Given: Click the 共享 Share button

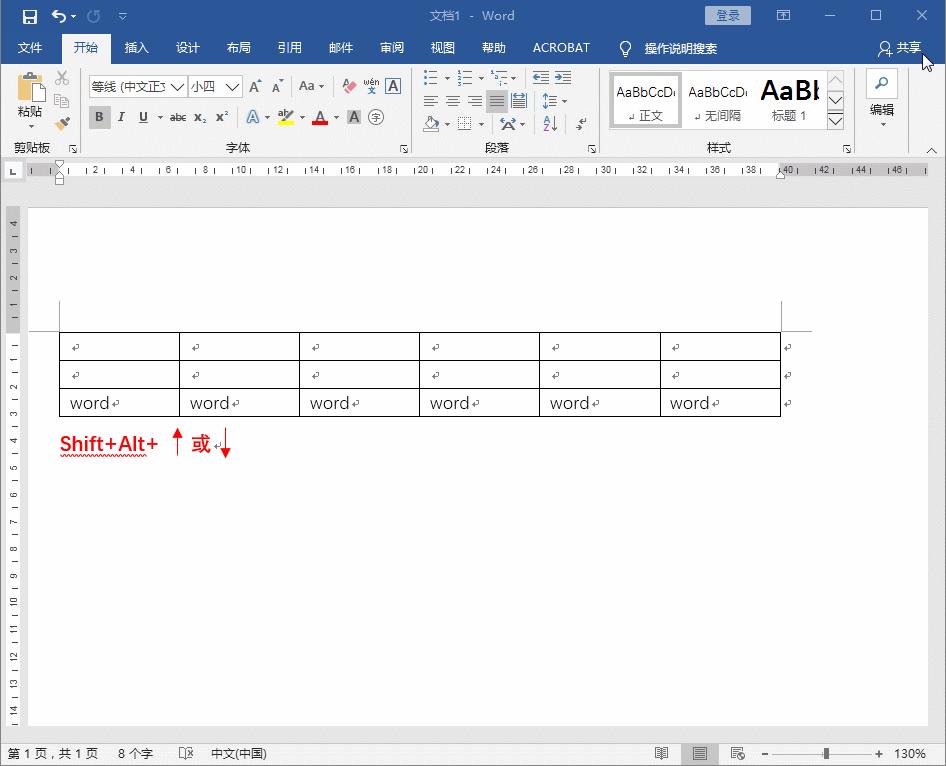Looking at the screenshot, I should pyautogui.click(x=900, y=48).
